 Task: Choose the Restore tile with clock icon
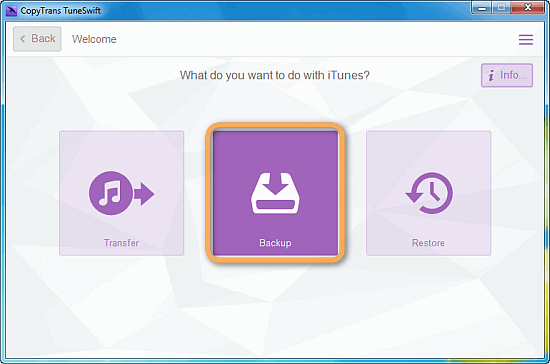click(429, 193)
